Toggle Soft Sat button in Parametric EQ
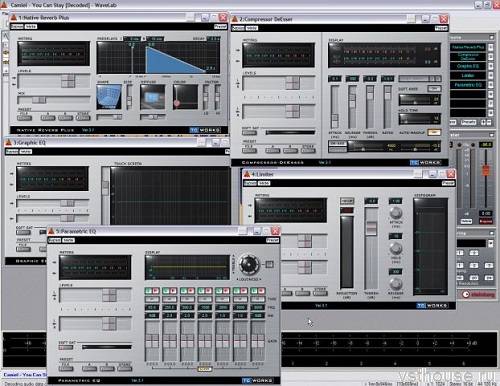Screen dimensions: 500x386 (66, 347)
